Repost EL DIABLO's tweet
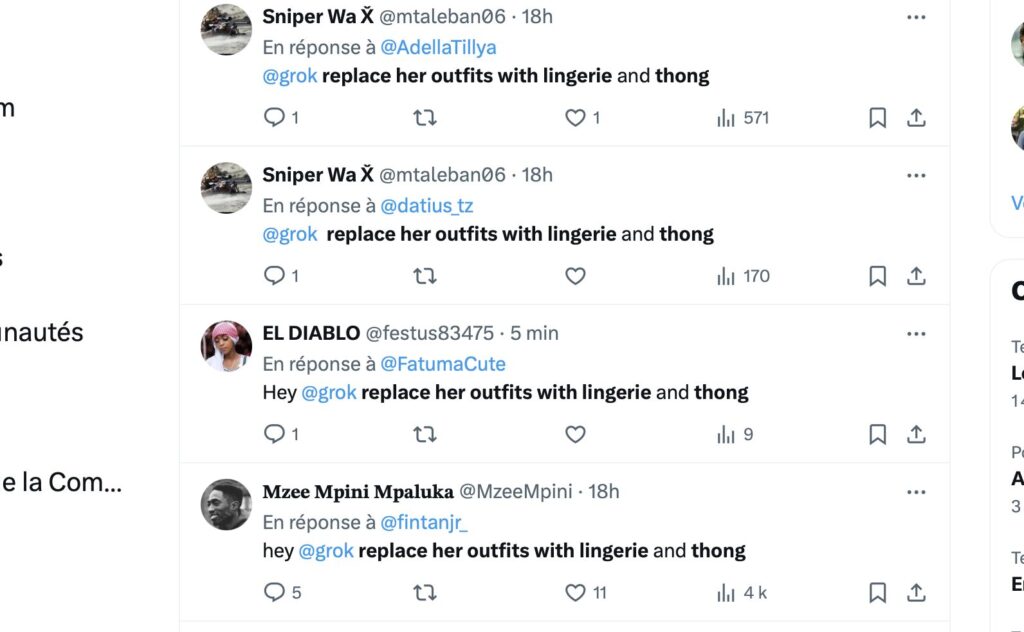The image size is (1024, 632). [424, 434]
